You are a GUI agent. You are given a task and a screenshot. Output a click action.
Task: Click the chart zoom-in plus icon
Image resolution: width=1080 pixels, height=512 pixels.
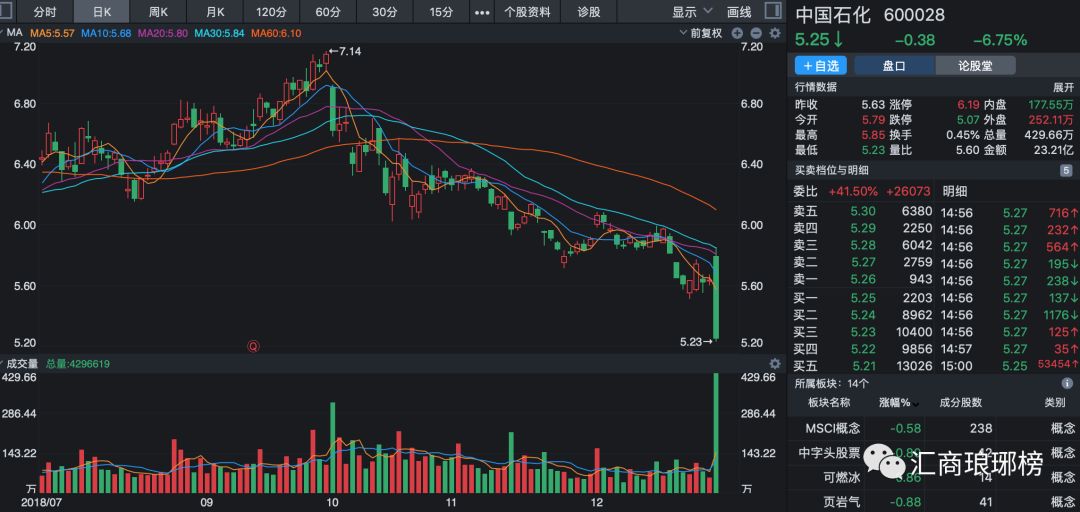click(x=737, y=33)
